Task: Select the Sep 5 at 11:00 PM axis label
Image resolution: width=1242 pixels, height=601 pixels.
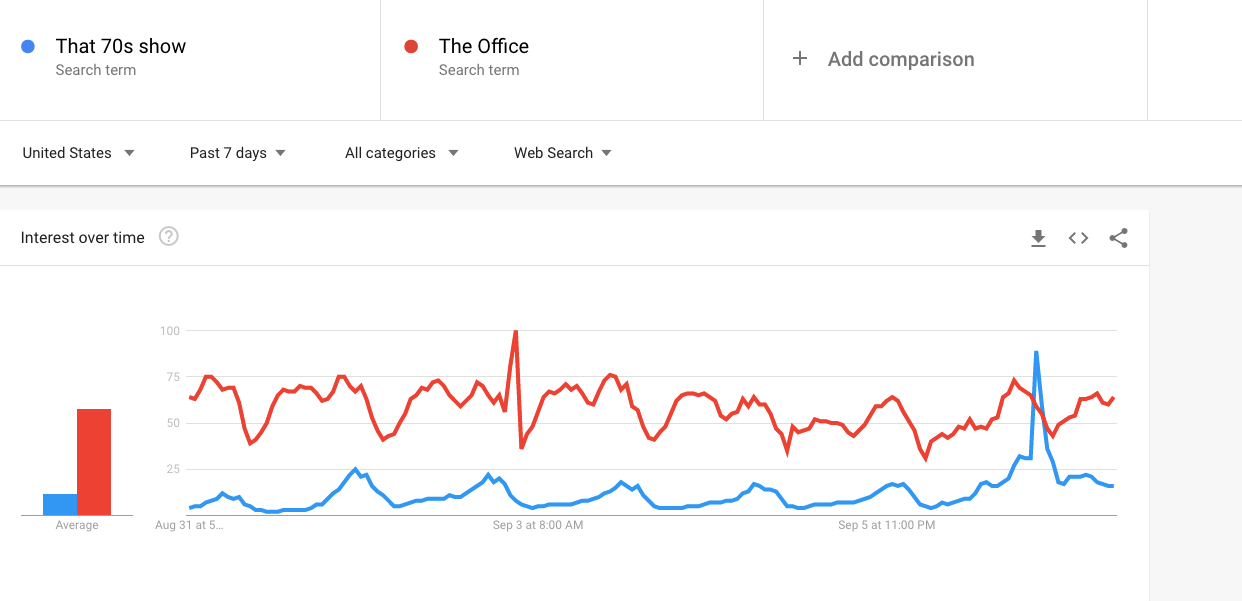Action: [886, 524]
